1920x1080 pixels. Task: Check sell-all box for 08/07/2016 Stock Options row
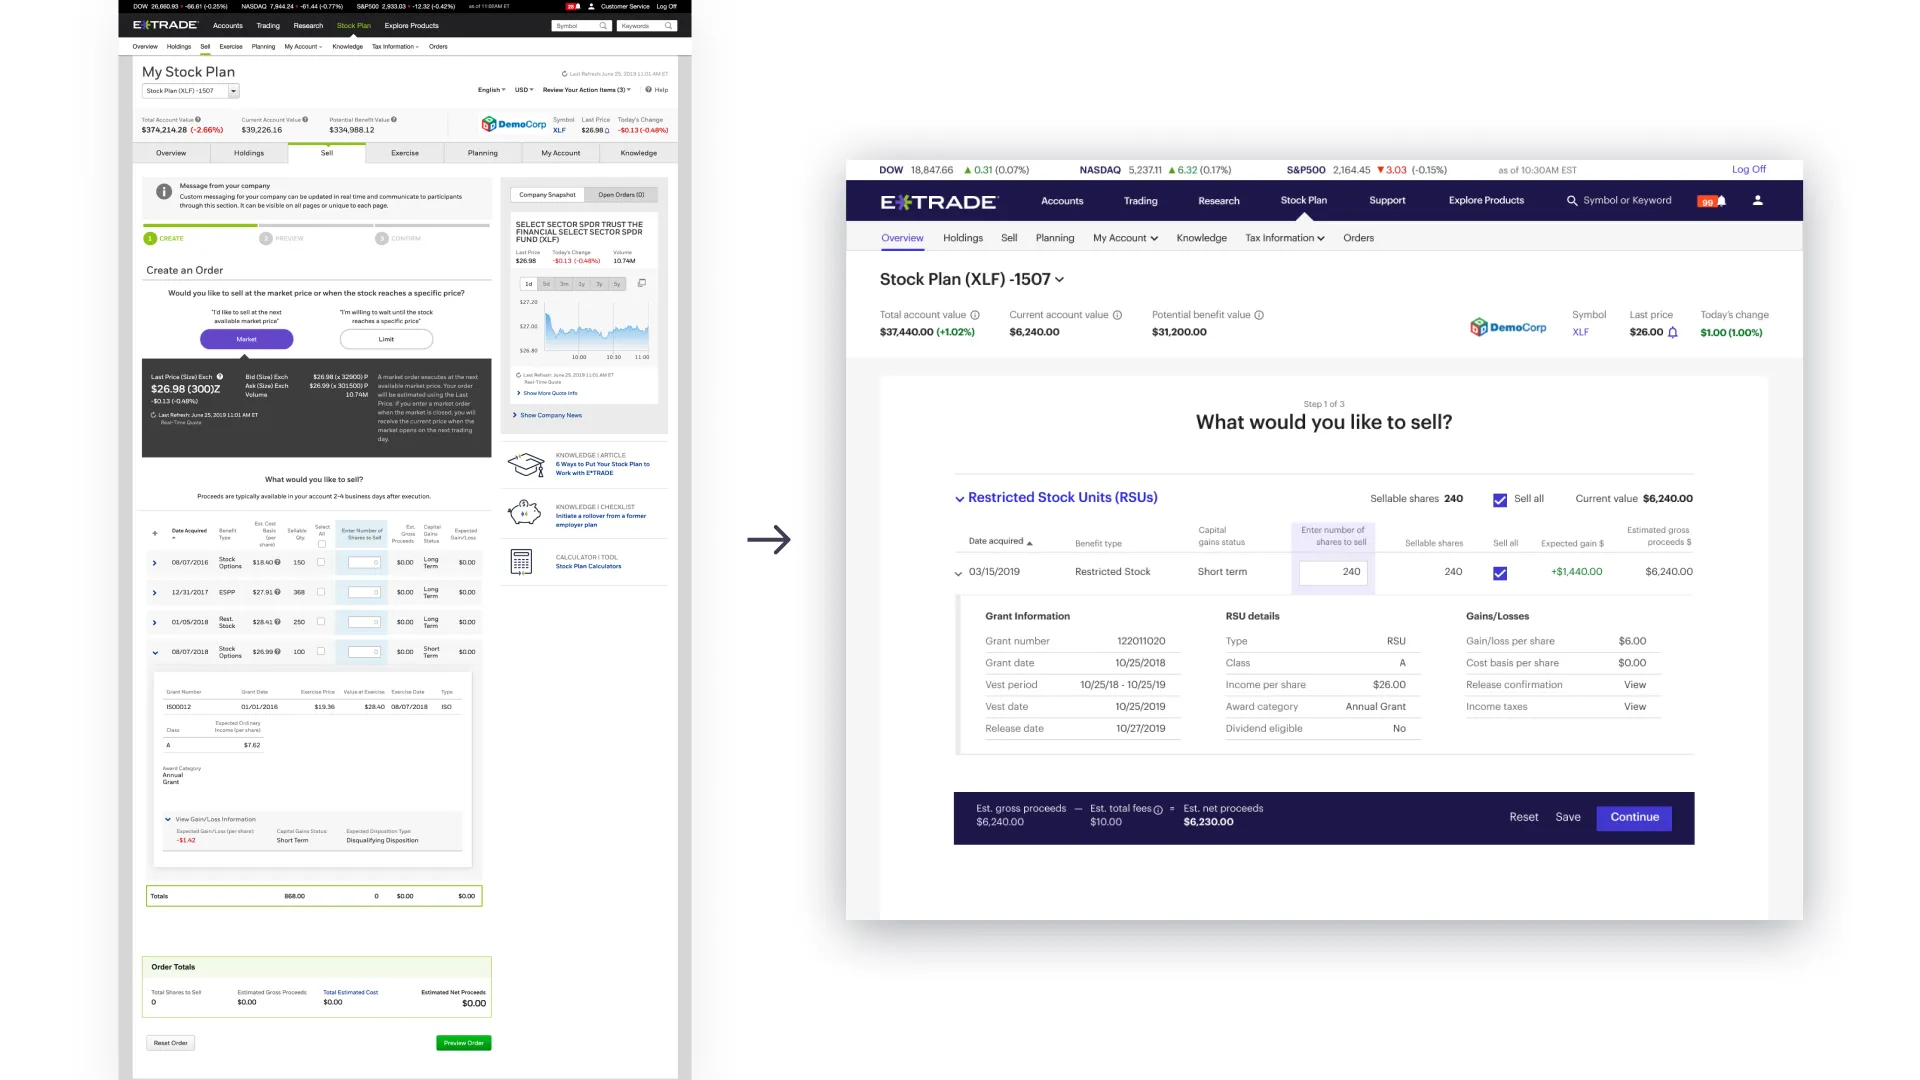321,562
